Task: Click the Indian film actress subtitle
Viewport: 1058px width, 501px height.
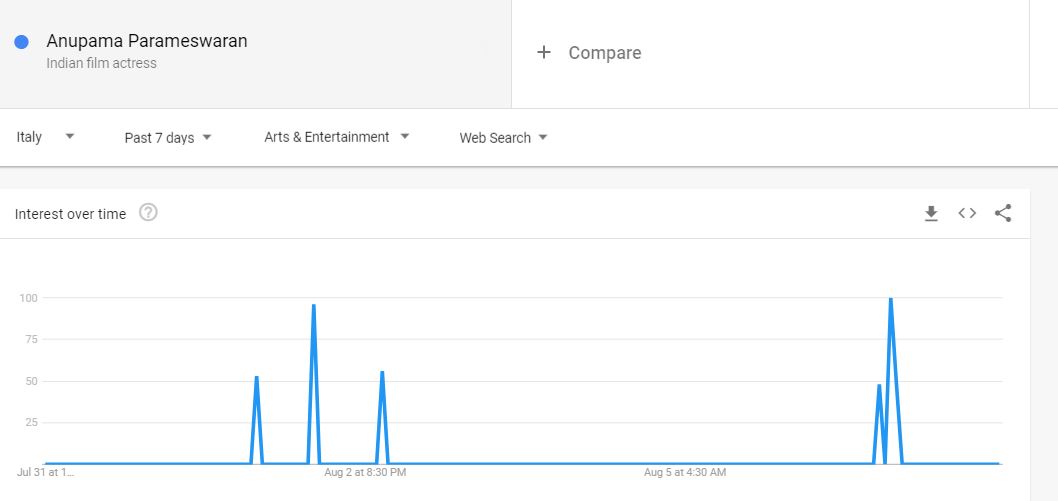Action: pos(101,63)
